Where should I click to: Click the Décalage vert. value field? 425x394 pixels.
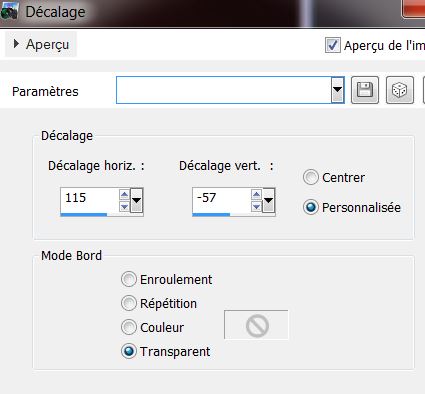(221, 199)
